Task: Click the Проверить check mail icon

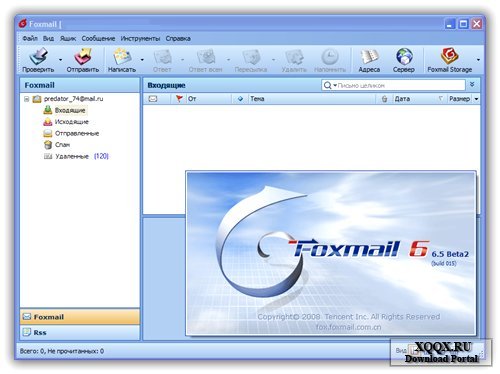Action: tap(38, 56)
